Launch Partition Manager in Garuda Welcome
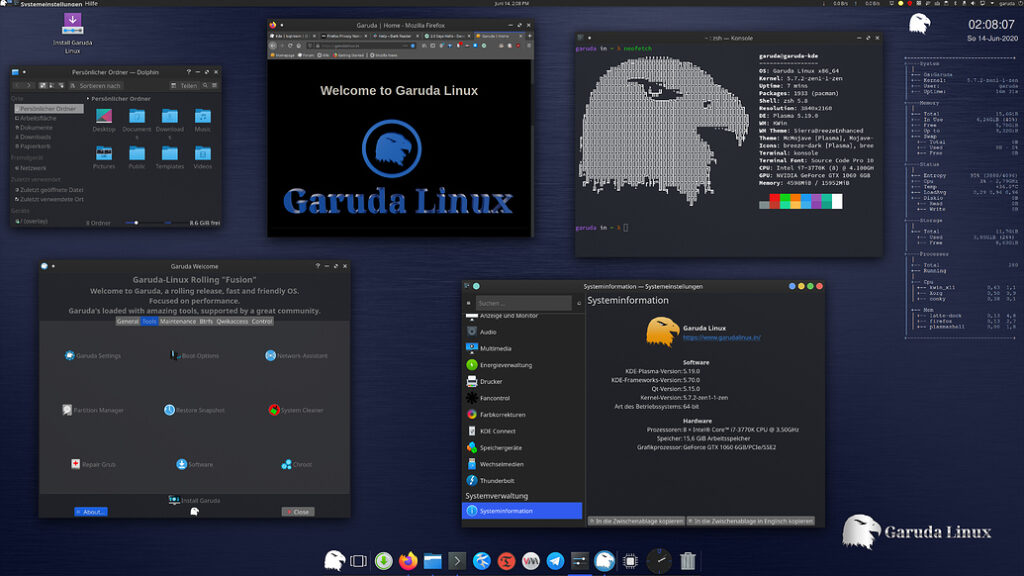Screen dimensions: 1024x576 click(x=67, y=409)
